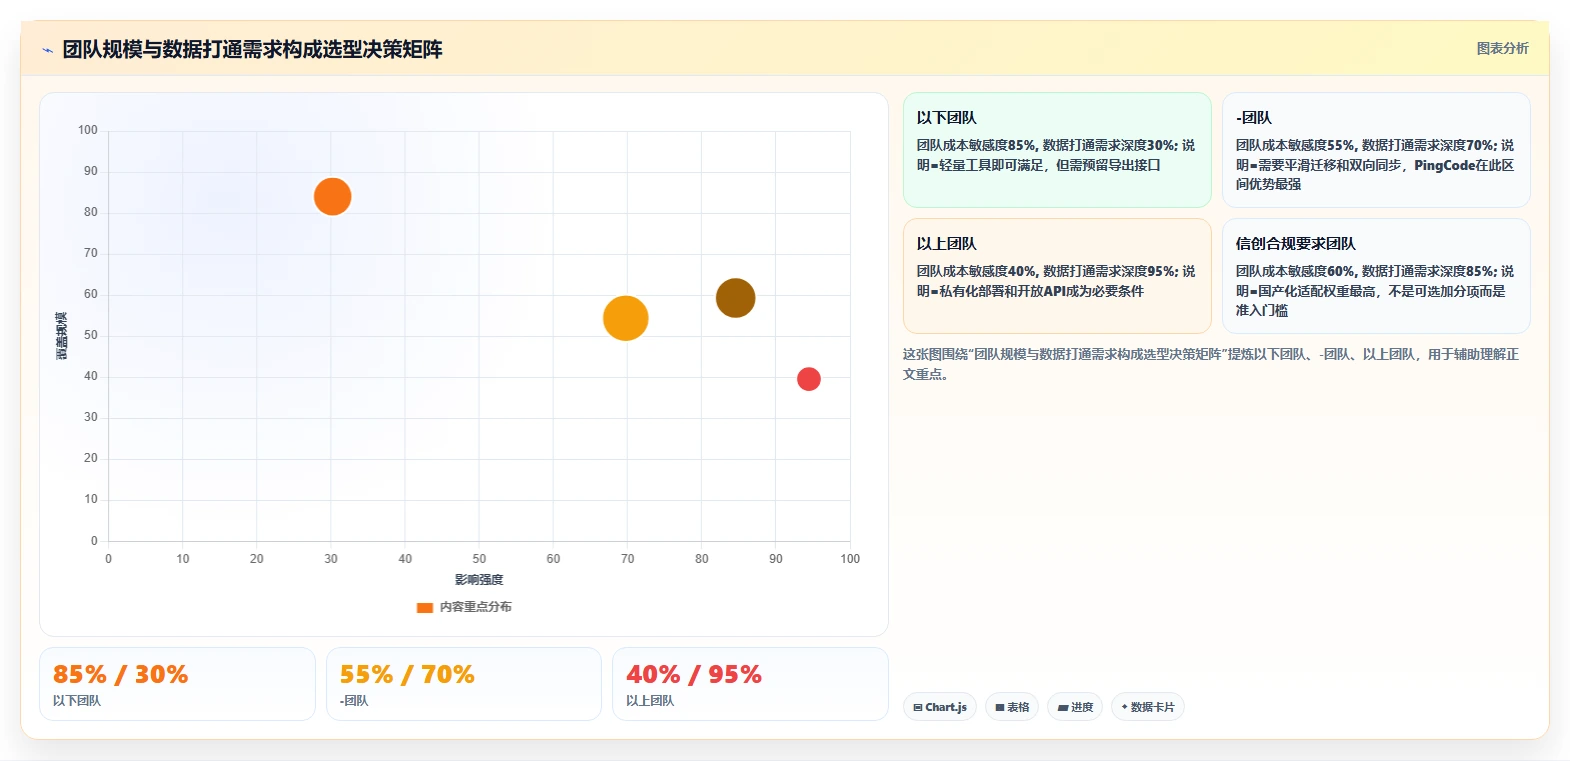Click the 进度 tag chip
1570x761 pixels.
coord(1075,707)
